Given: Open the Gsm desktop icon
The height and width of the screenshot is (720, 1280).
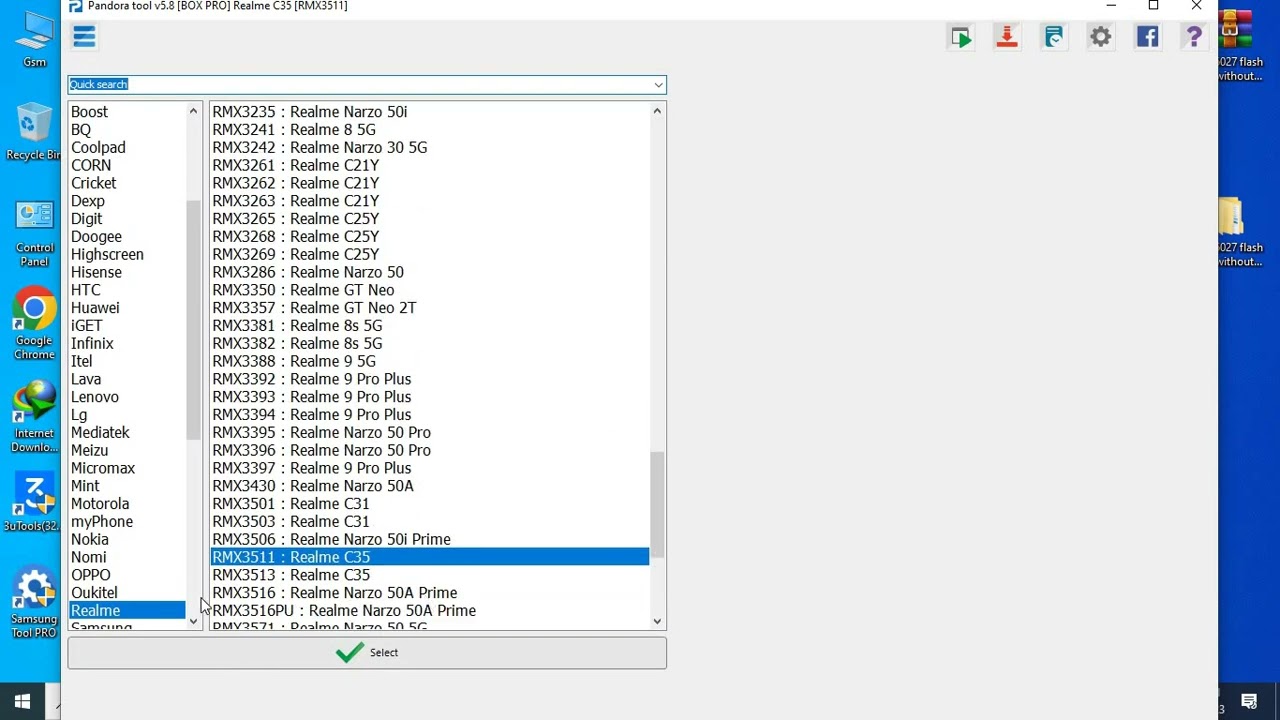Looking at the screenshot, I should (35, 40).
